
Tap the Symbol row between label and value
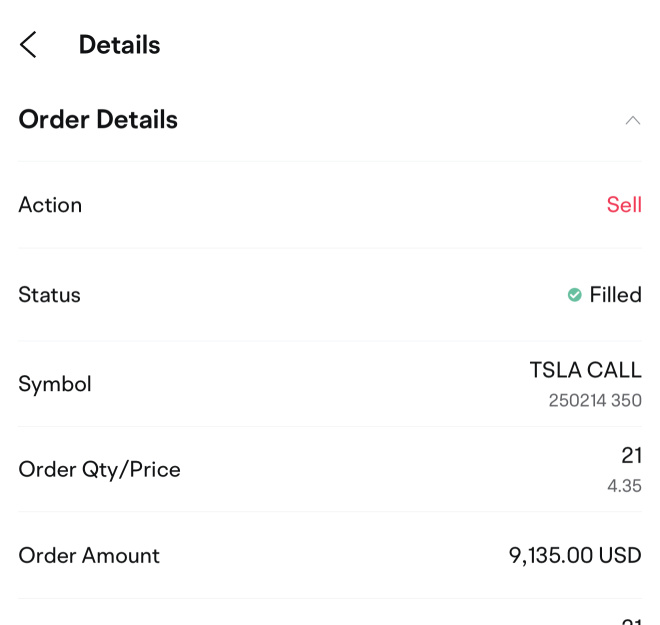(310, 384)
